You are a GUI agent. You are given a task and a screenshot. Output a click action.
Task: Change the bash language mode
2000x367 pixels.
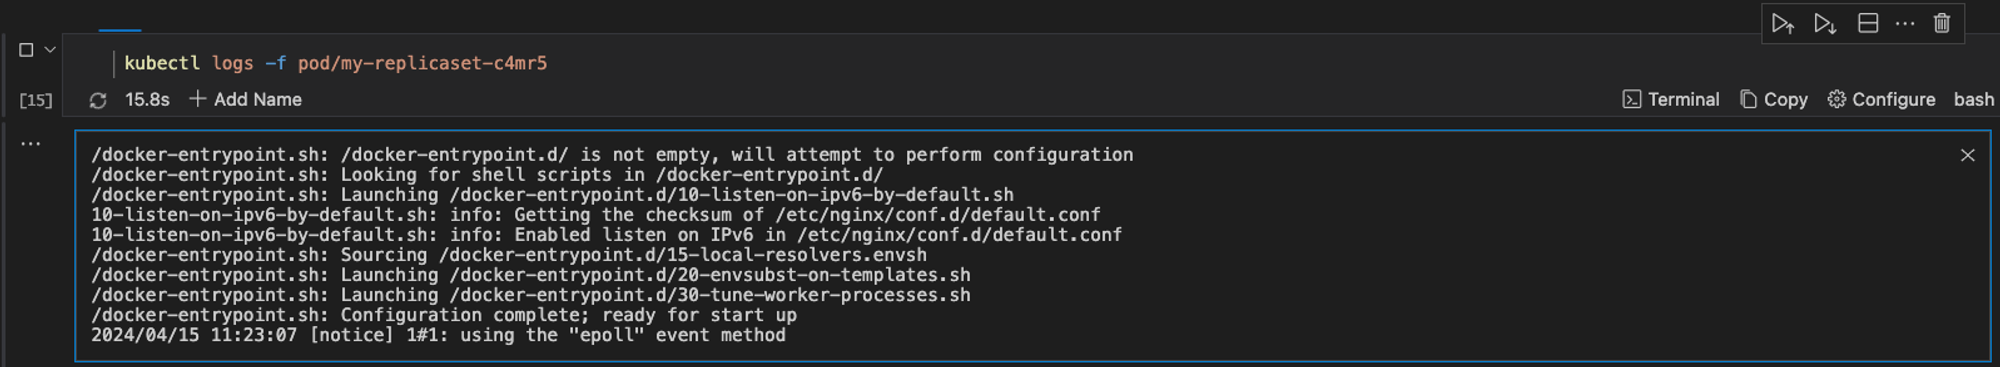pos(1973,99)
